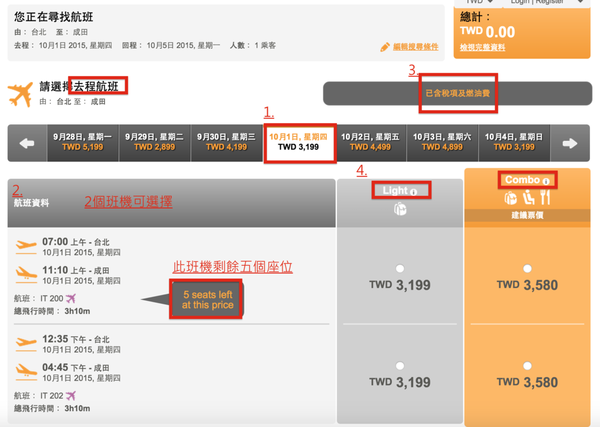Click the 航班資料 column header
This screenshot has width=600, height=427.
pyautogui.click(x=31, y=203)
